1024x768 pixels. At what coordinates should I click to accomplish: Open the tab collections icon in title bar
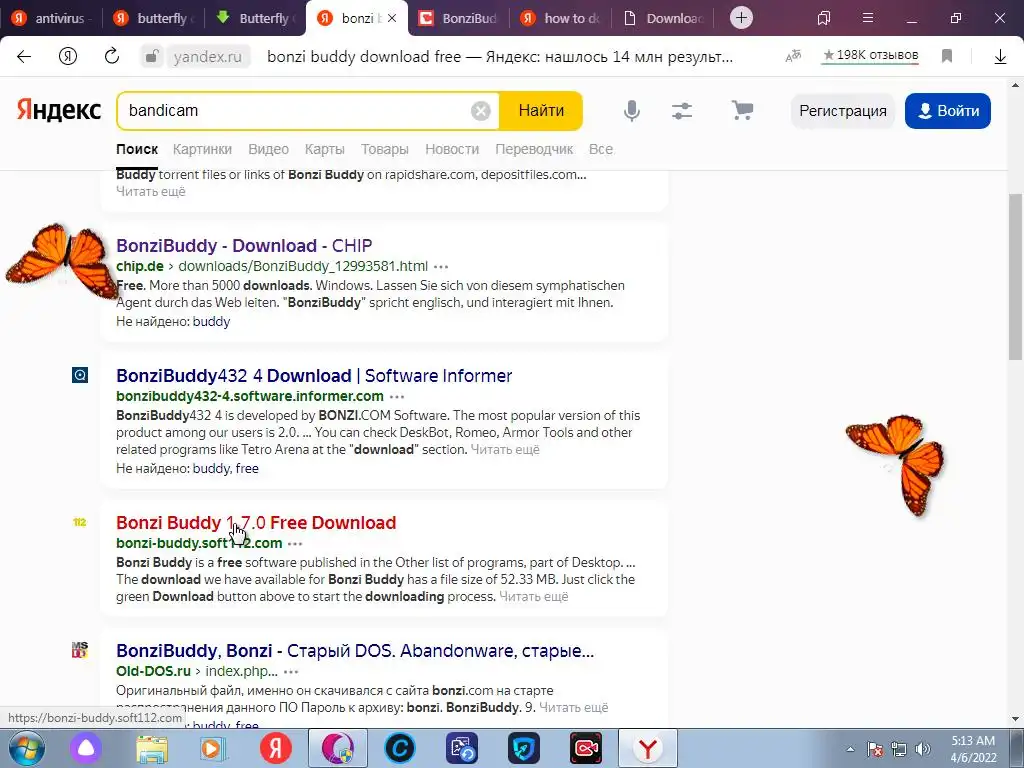tap(824, 18)
